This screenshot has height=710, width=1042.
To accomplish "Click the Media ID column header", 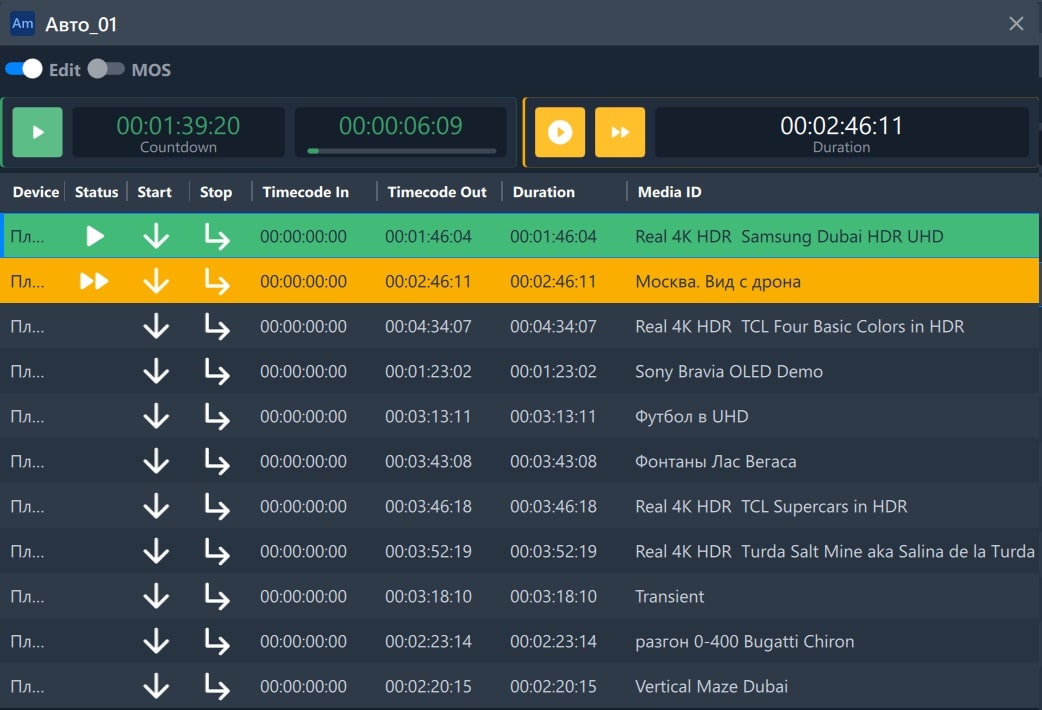I will [669, 192].
